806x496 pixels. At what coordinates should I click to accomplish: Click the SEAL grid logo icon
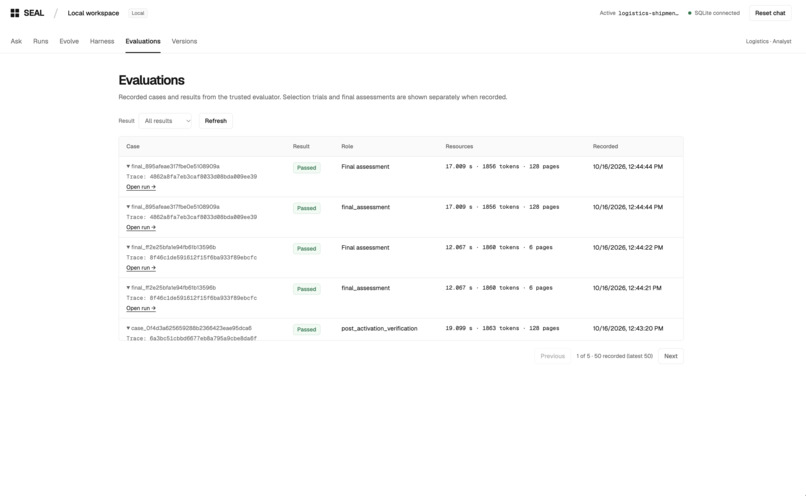[15, 13]
